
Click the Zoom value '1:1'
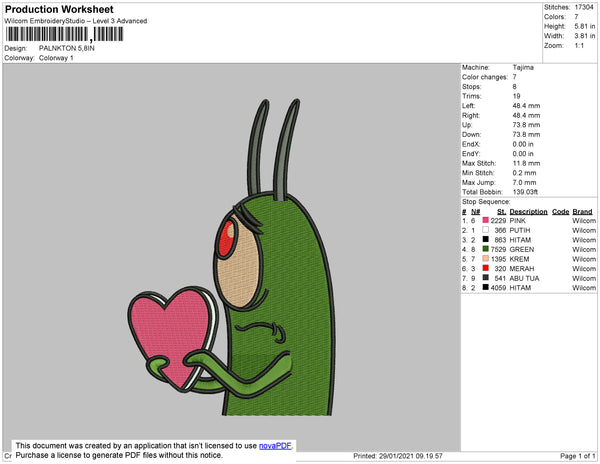point(579,46)
